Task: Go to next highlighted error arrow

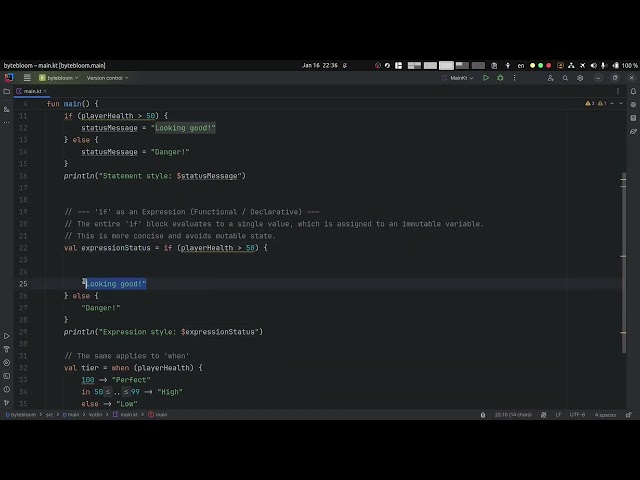Action: click(621, 104)
